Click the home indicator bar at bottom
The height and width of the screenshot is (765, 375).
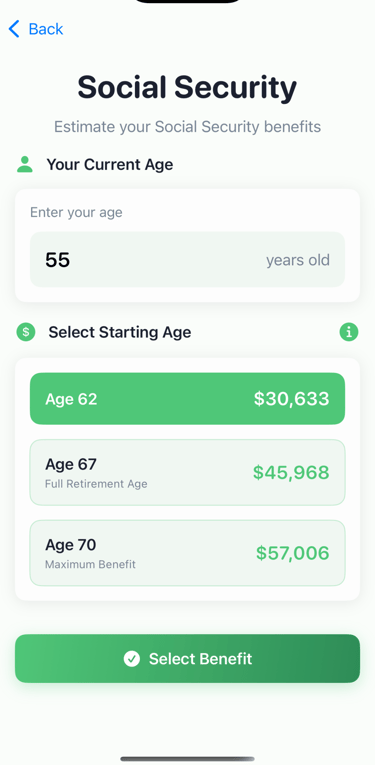click(x=187, y=759)
